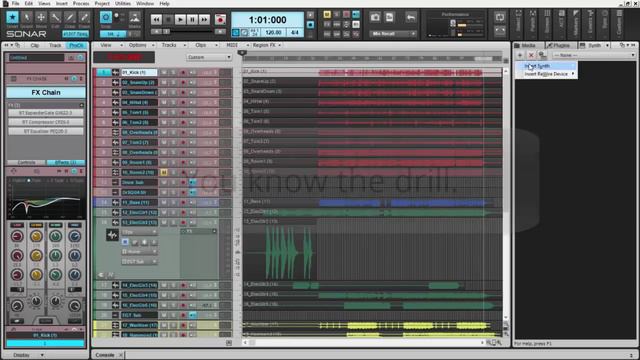Mute the 01_Kick track
Viewport: 640px width, 360px height.
tap(164, 73)
